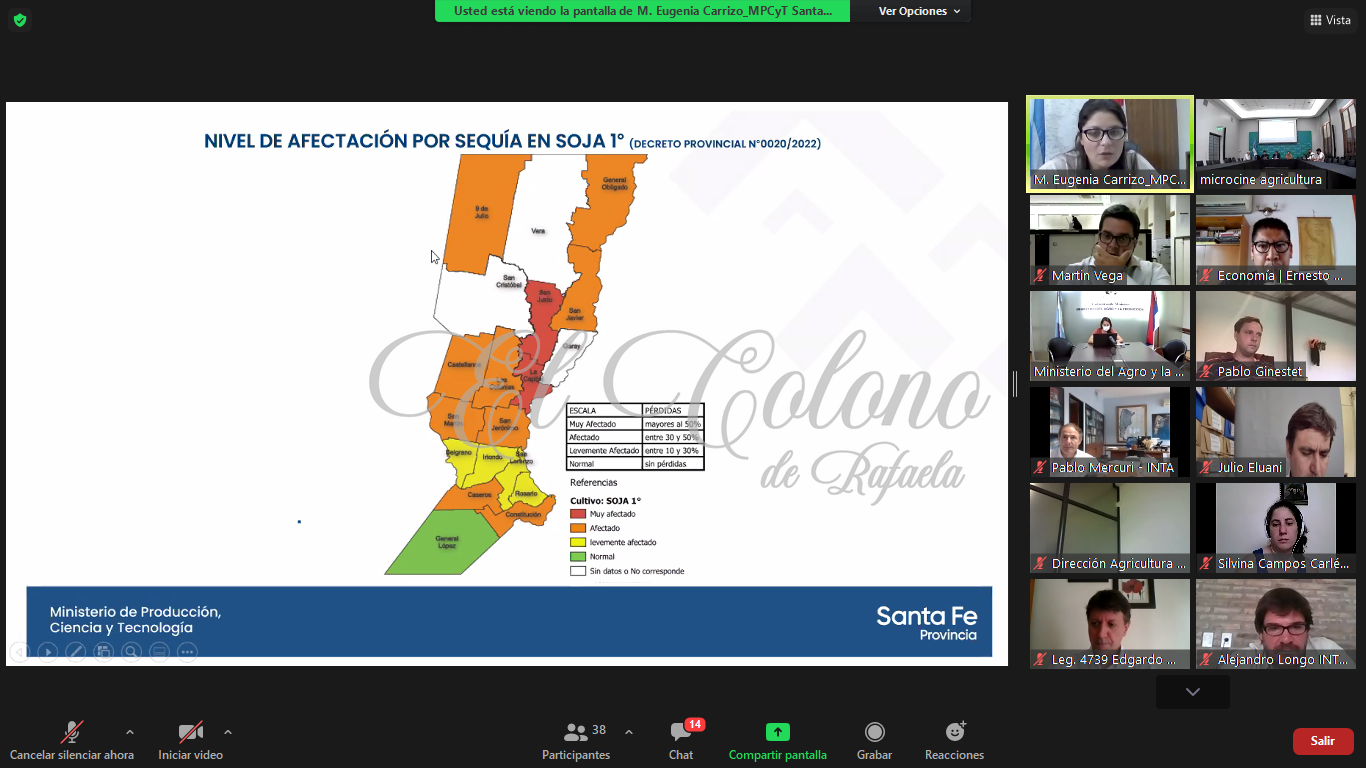Image resolution: width=1366 pixels, height=768 pixels.
Task: Expand audio options next to the microphone
Action: pyautogui.click(x=128, y=731)
